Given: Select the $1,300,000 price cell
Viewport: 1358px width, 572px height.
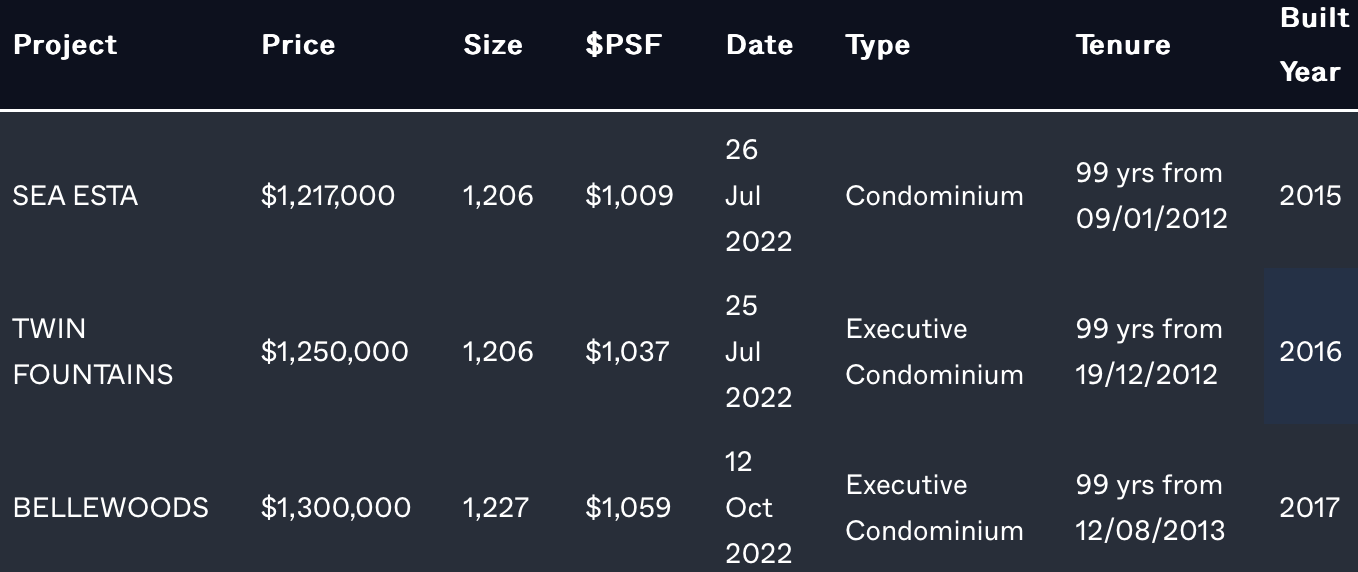Looking at the screenshot, I should (336, 508).
